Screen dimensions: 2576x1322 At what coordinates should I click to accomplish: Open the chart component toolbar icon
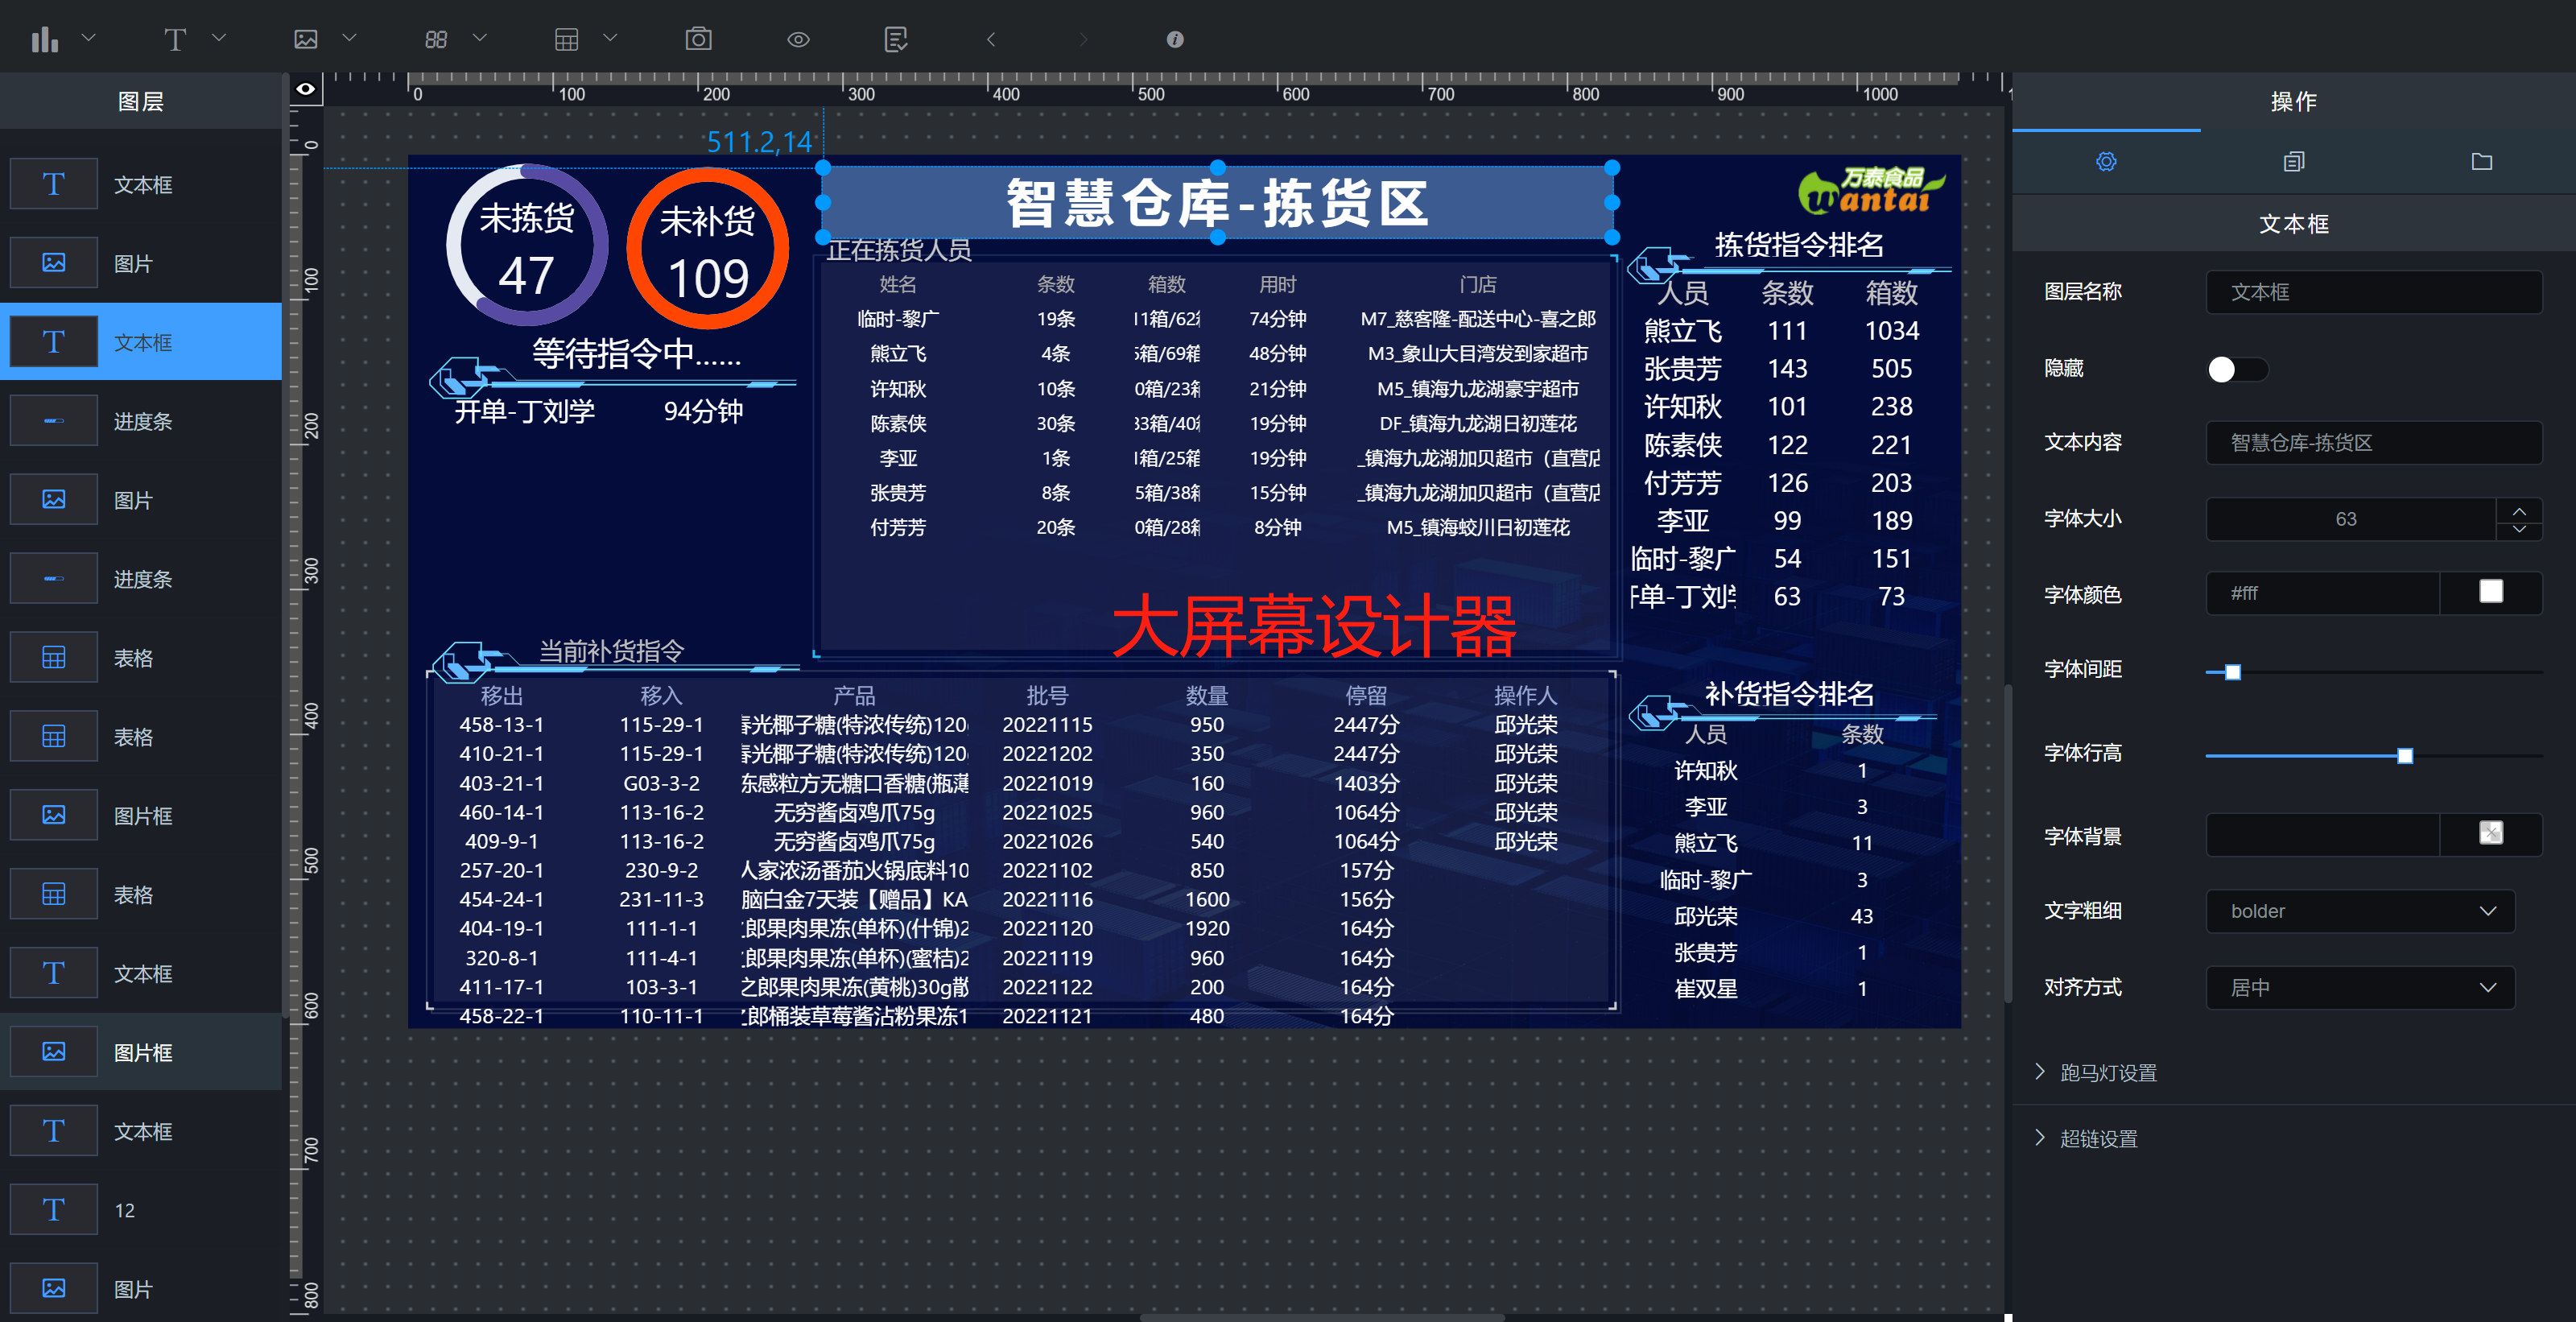45,39
